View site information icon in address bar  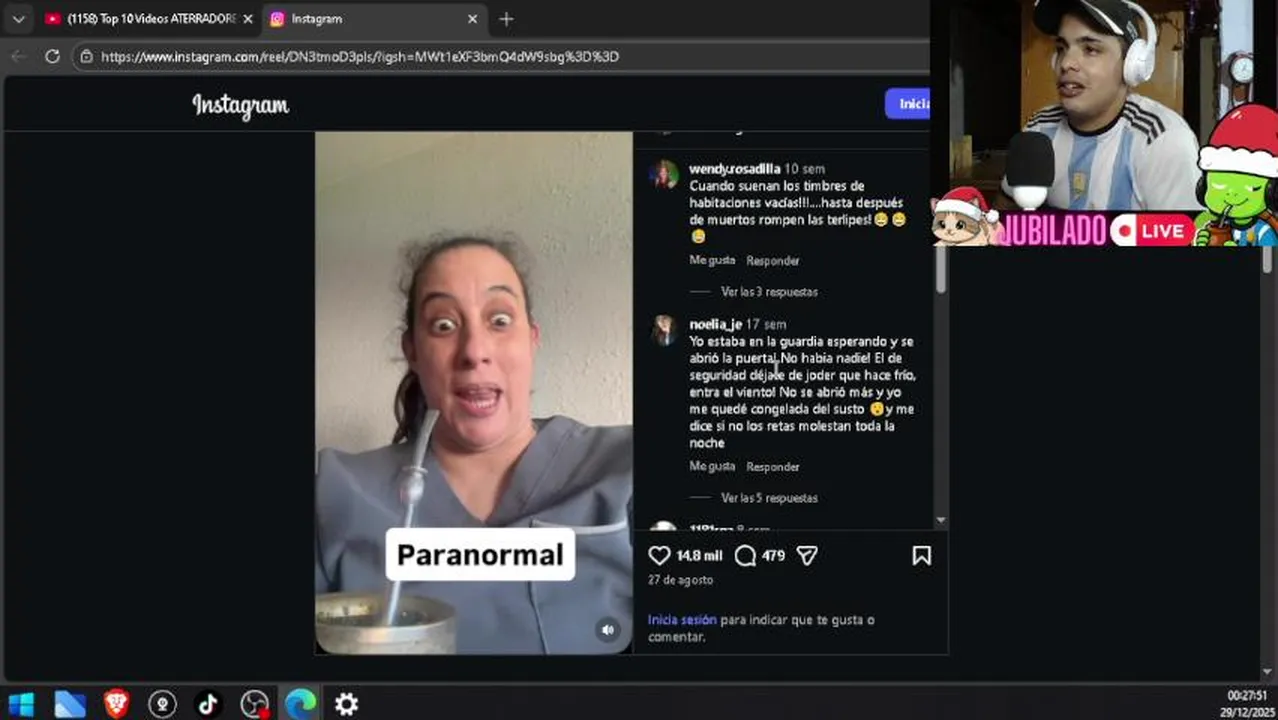pos(87,57)
